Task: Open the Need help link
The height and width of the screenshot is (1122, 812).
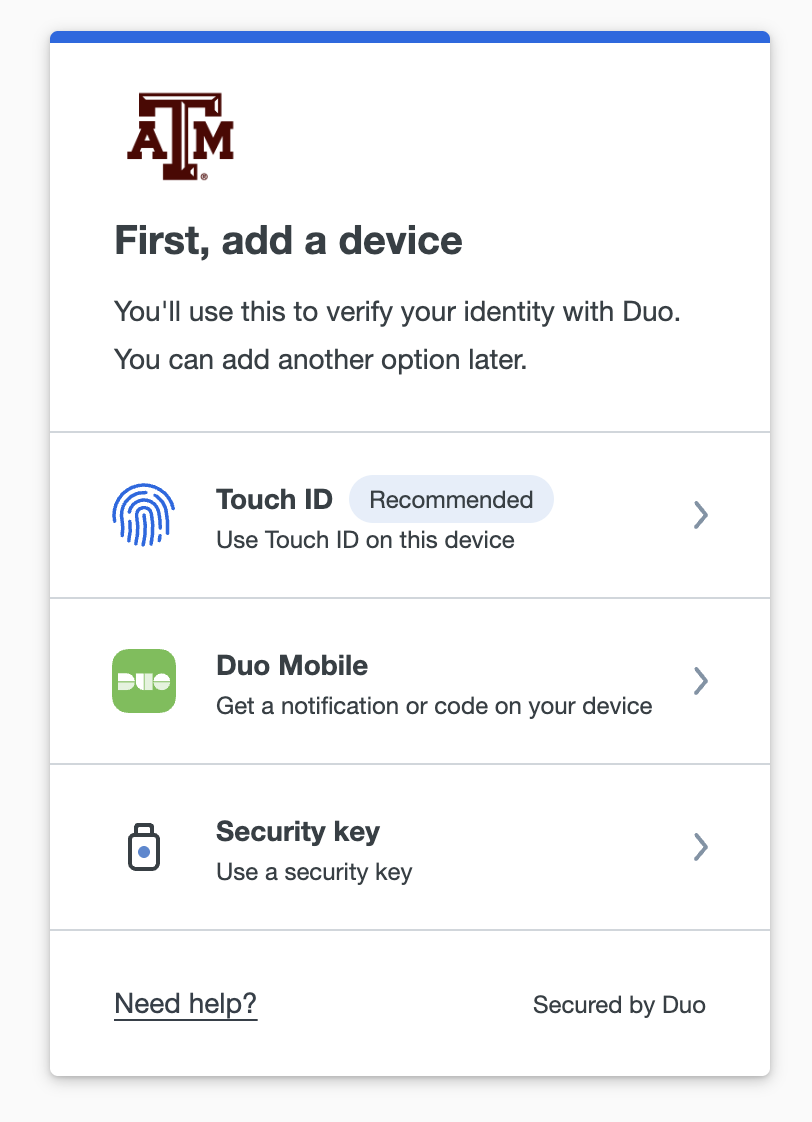Action: tap(185, 1004)
